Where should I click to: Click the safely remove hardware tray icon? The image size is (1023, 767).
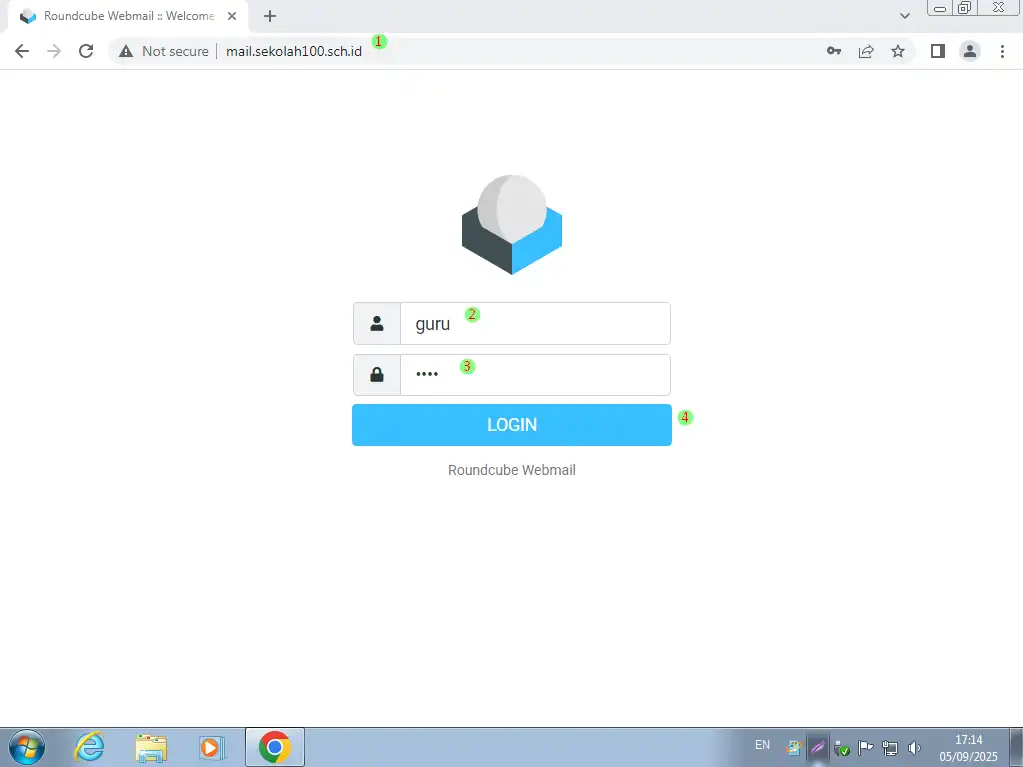(x=842, y=748)
